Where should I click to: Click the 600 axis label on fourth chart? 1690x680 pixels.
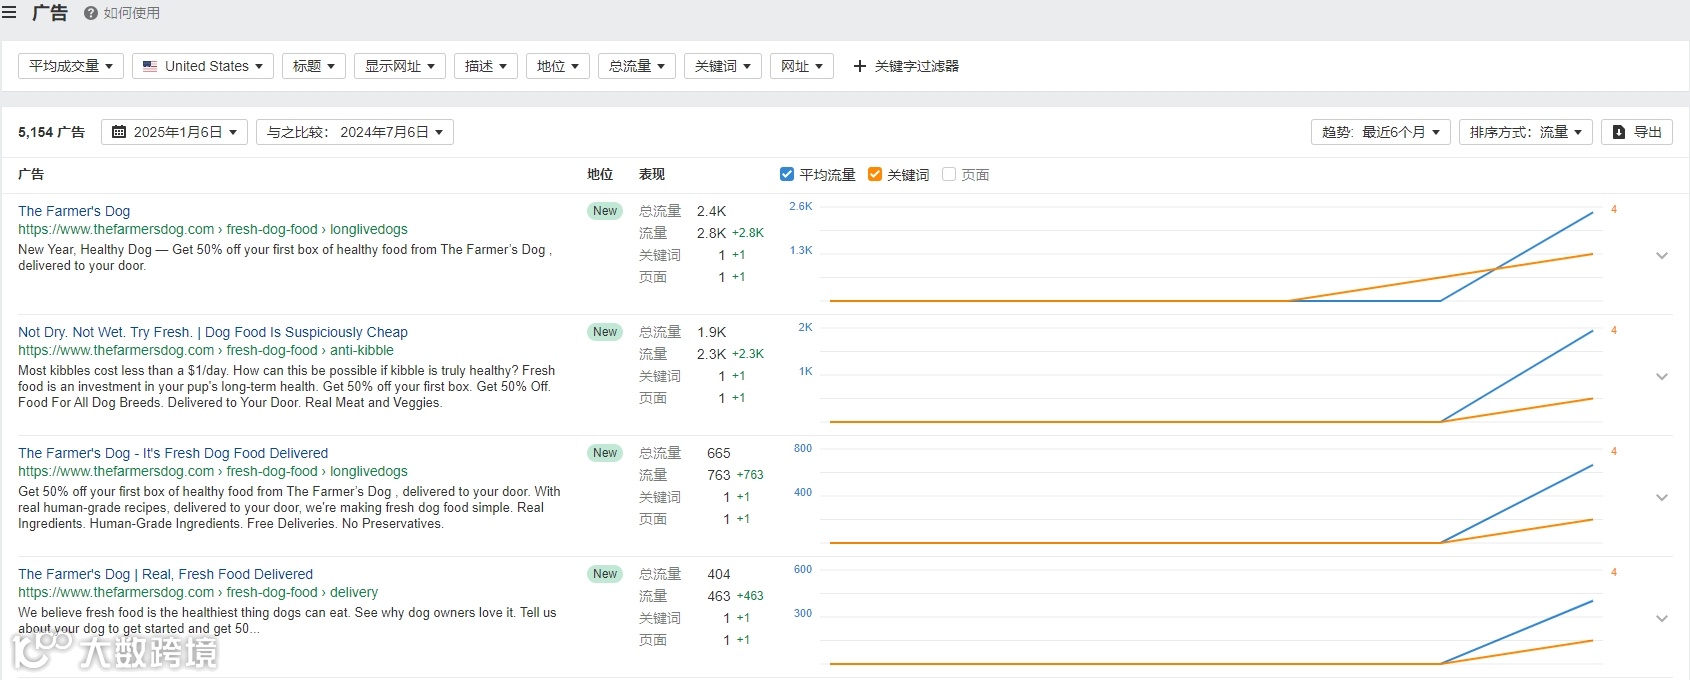tap(803, 569)
